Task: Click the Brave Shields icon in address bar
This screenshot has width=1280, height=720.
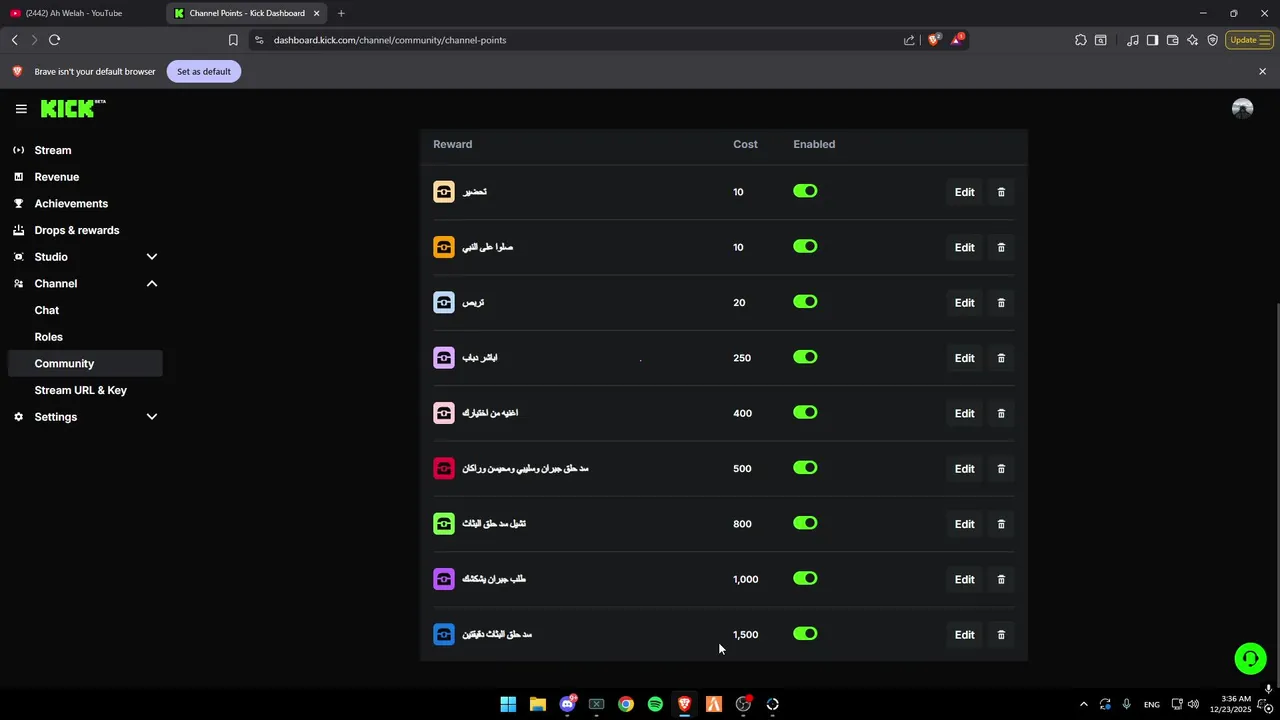Action: 934,40
